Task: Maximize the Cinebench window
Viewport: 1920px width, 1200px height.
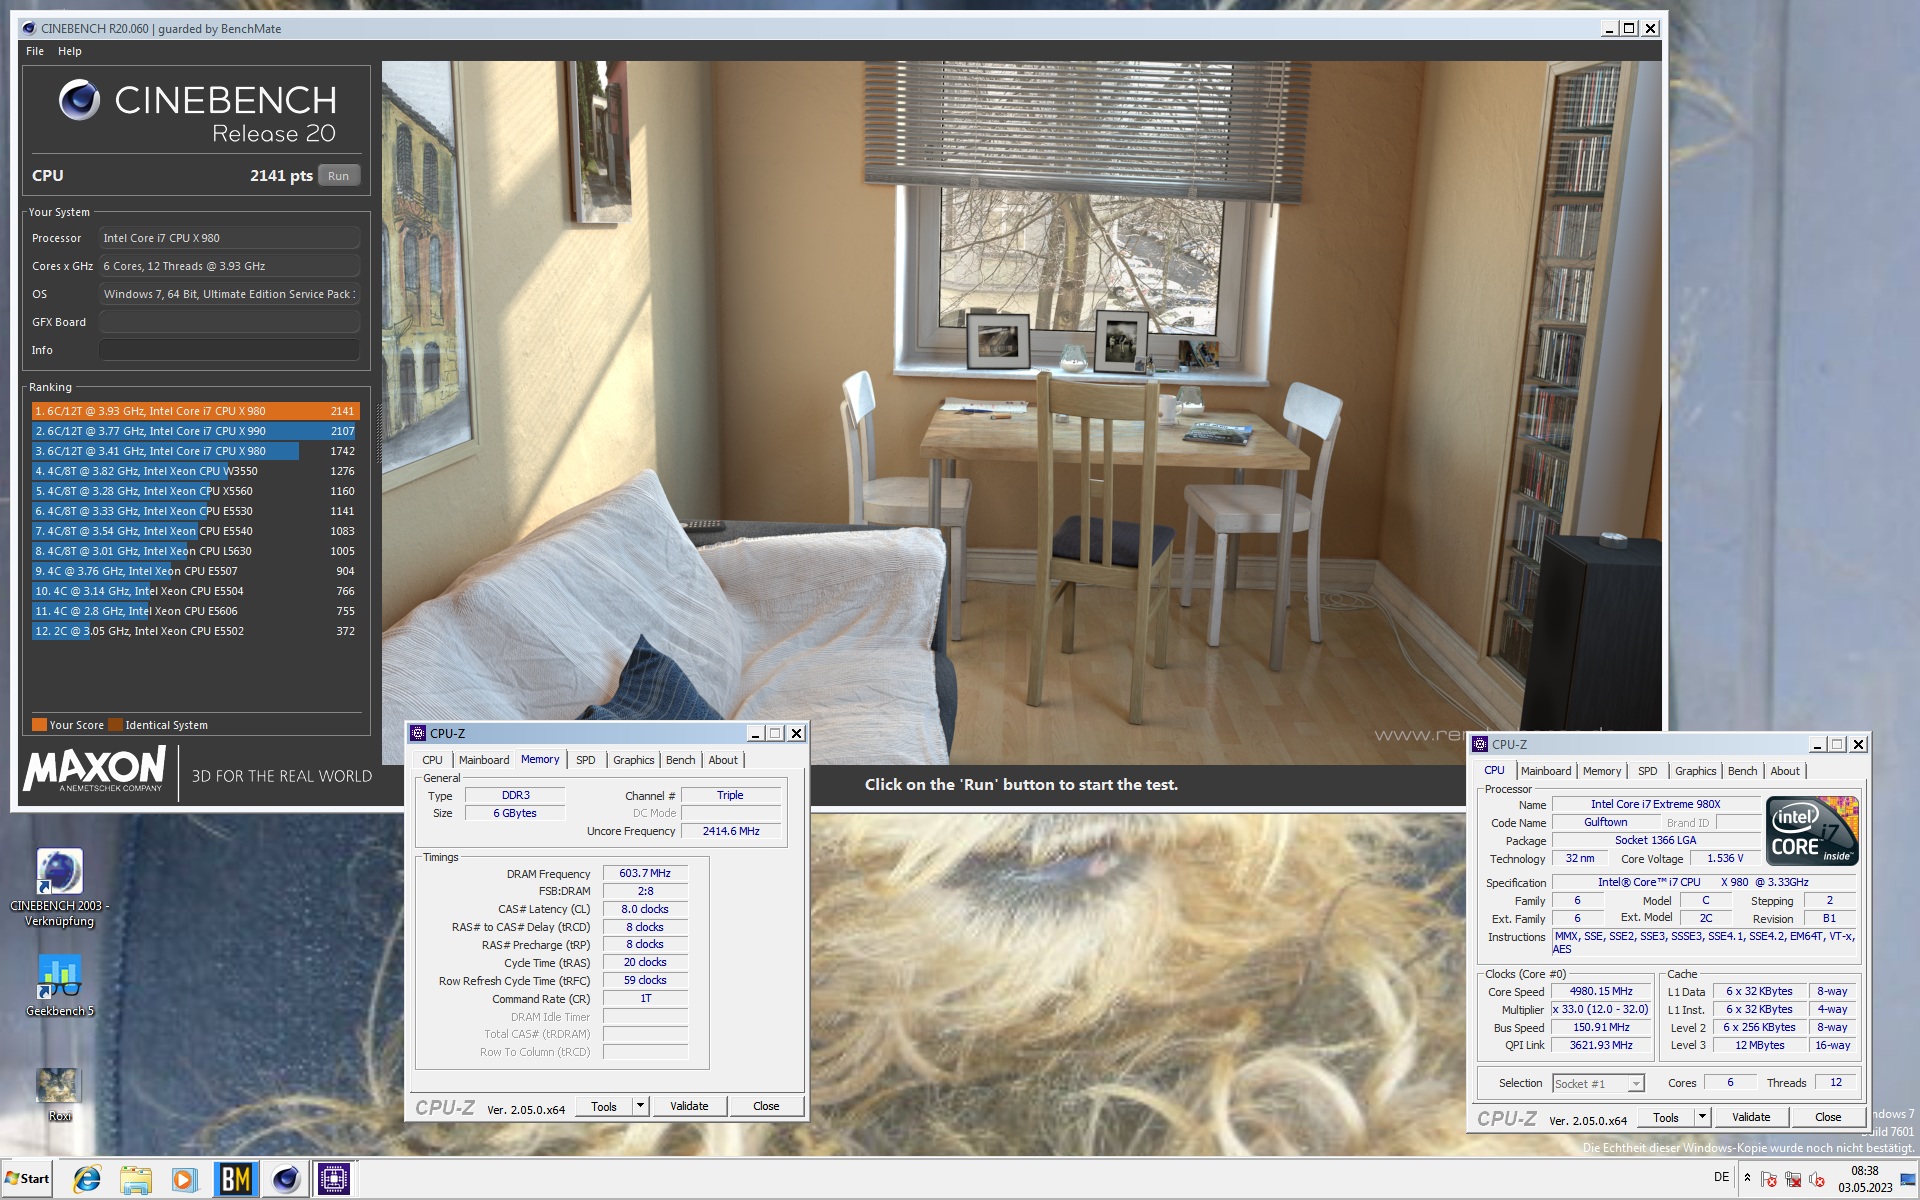Action: pos(1630,28)
